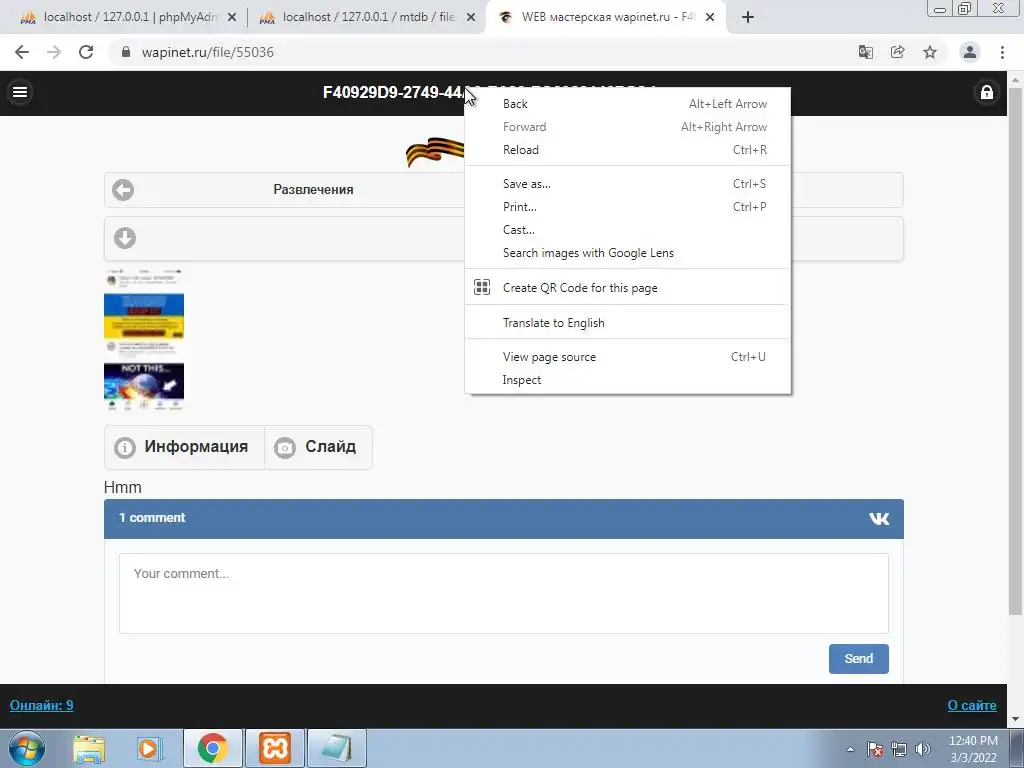Reload the page with toolbar refresh icon
Viewport: 1024px width, 768px height.
[x=86, y=52]
